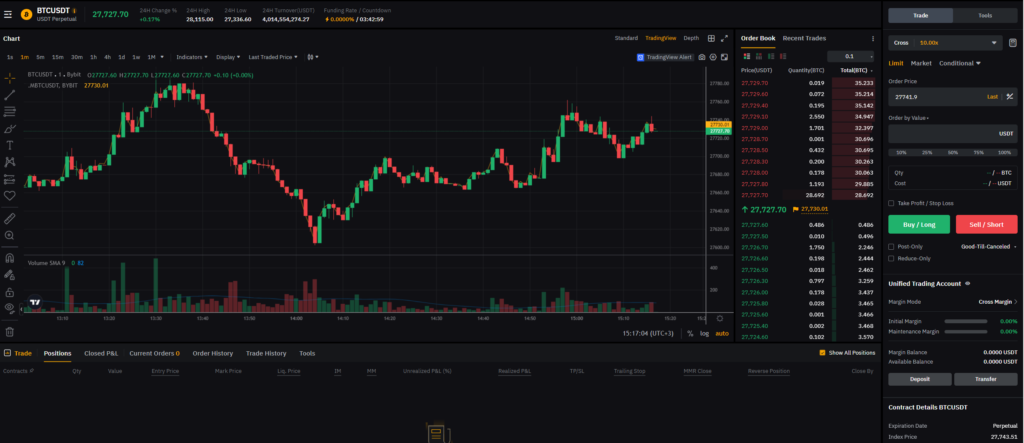Toggle chart fullscreen square icon

[x=724, y=57]
